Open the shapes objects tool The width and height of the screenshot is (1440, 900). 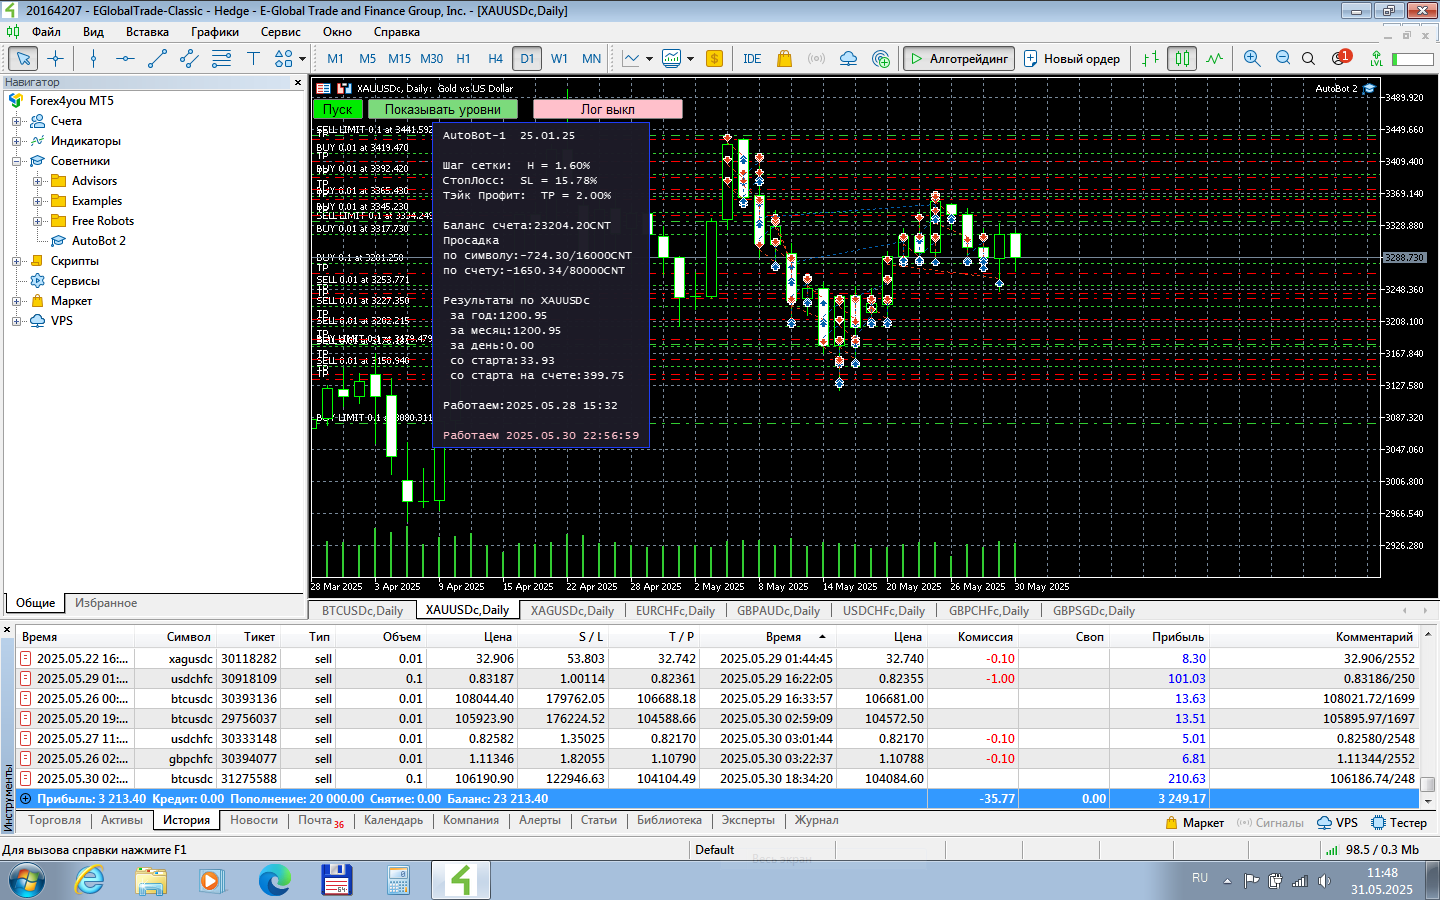coord(284,59)
